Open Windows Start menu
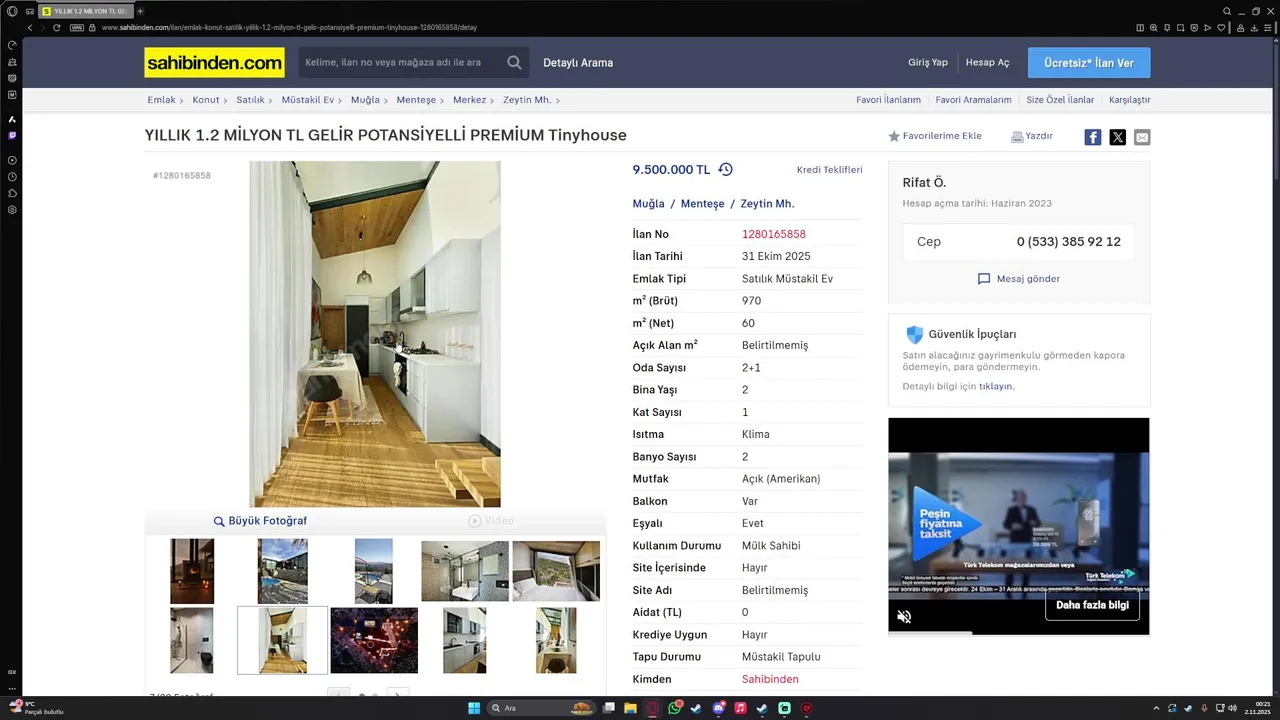Image resolution: width=1280 pixels, height=720 pixels. click(474, 708)
